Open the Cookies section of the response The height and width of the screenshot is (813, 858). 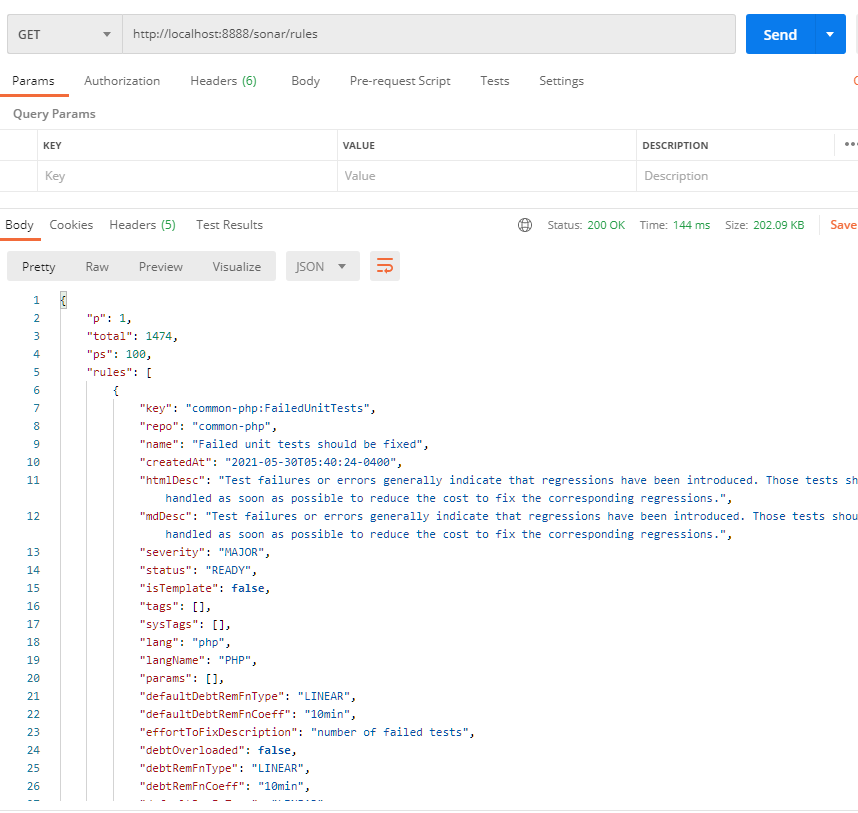click(x=71, y=224)
